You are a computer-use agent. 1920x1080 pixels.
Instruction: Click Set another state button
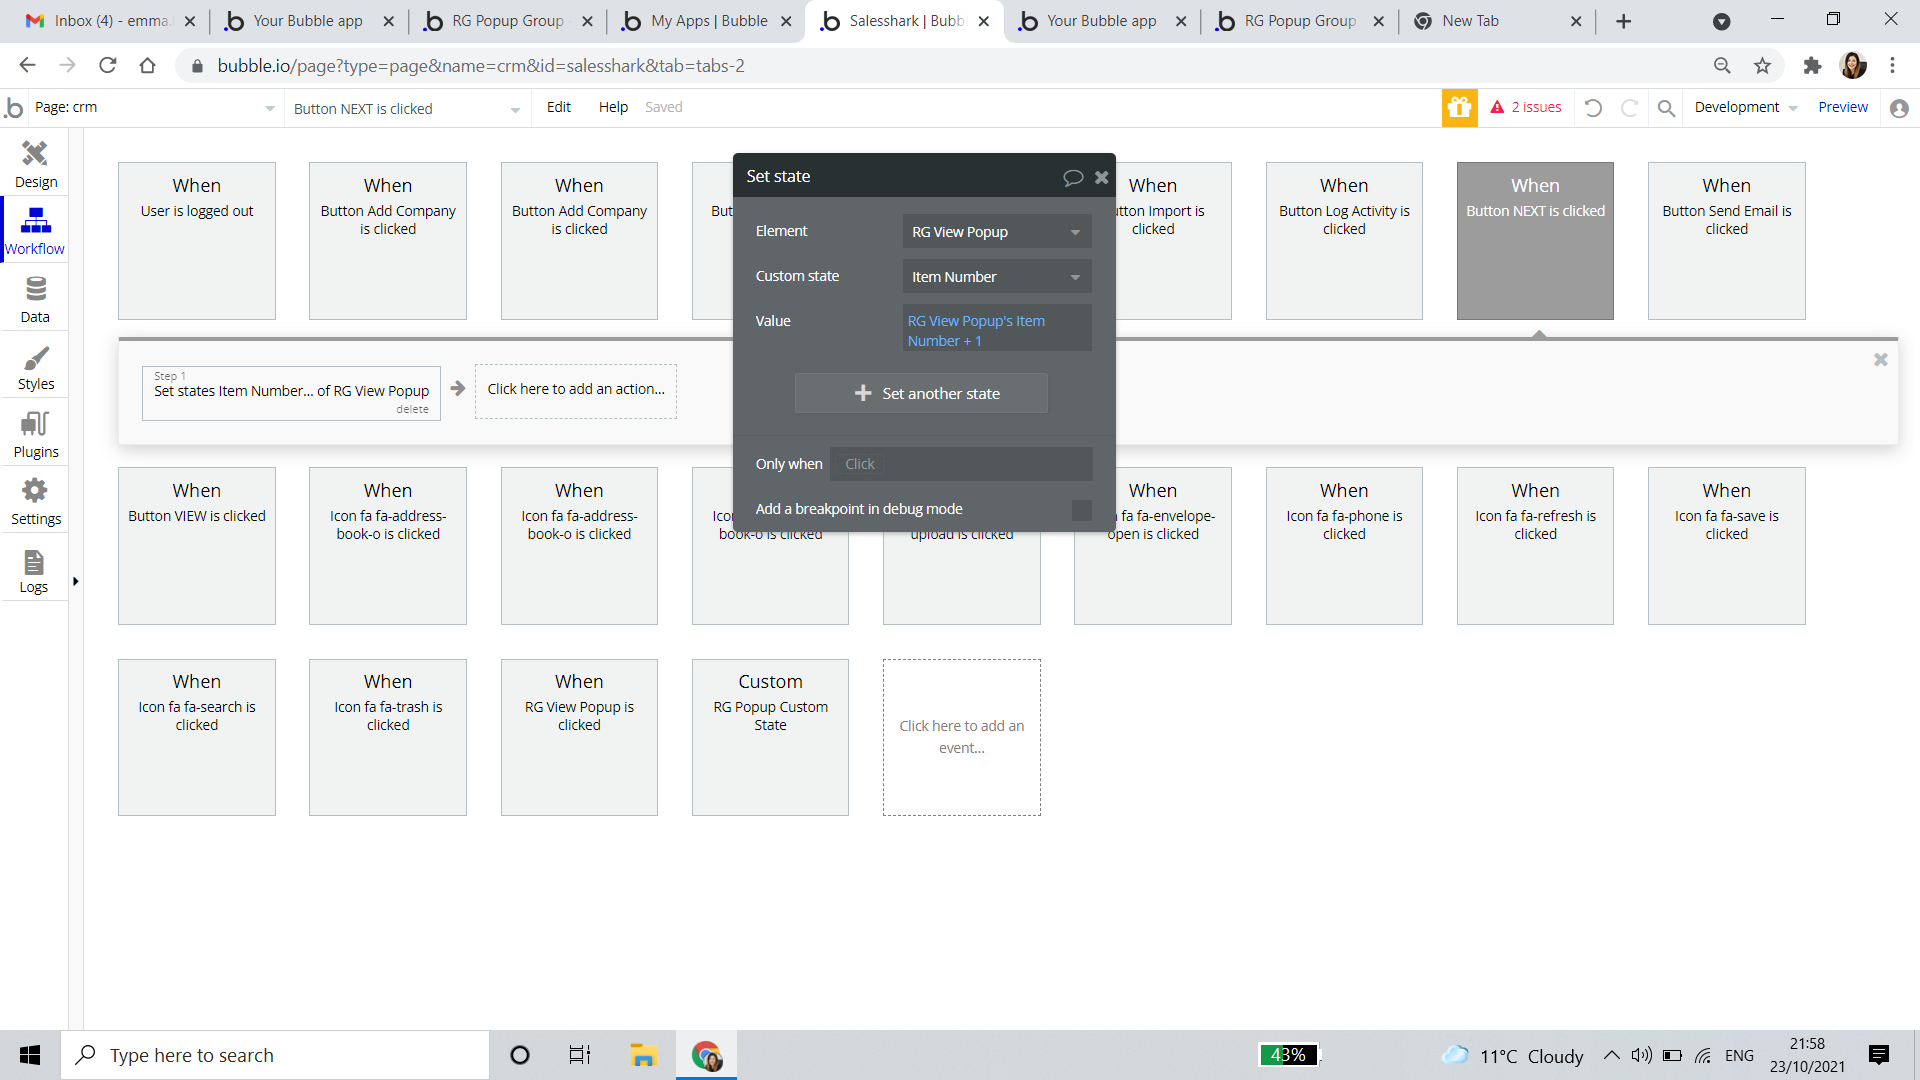[921, 394]
